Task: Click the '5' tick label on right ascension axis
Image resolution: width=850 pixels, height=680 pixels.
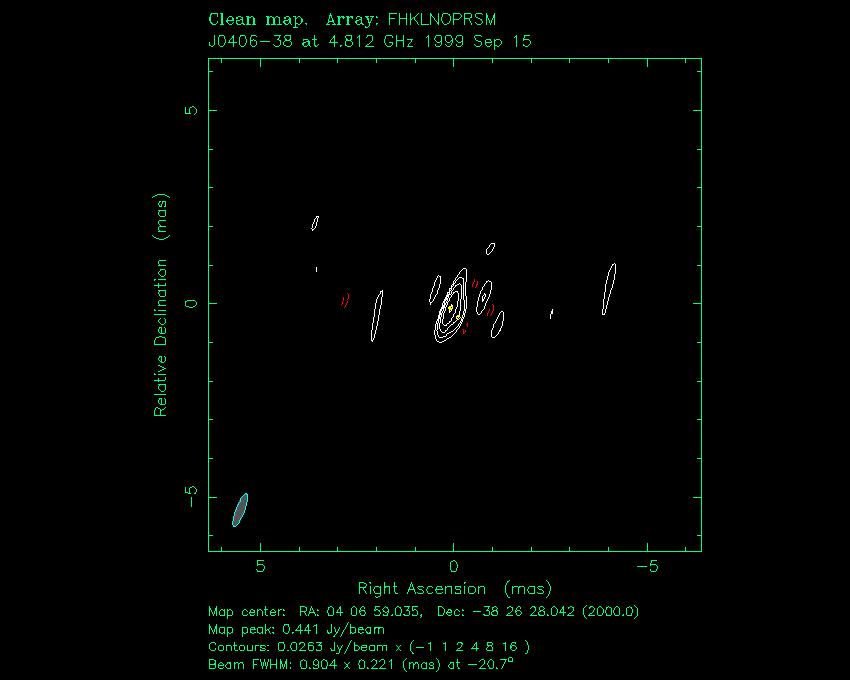Action: (260, 567)
